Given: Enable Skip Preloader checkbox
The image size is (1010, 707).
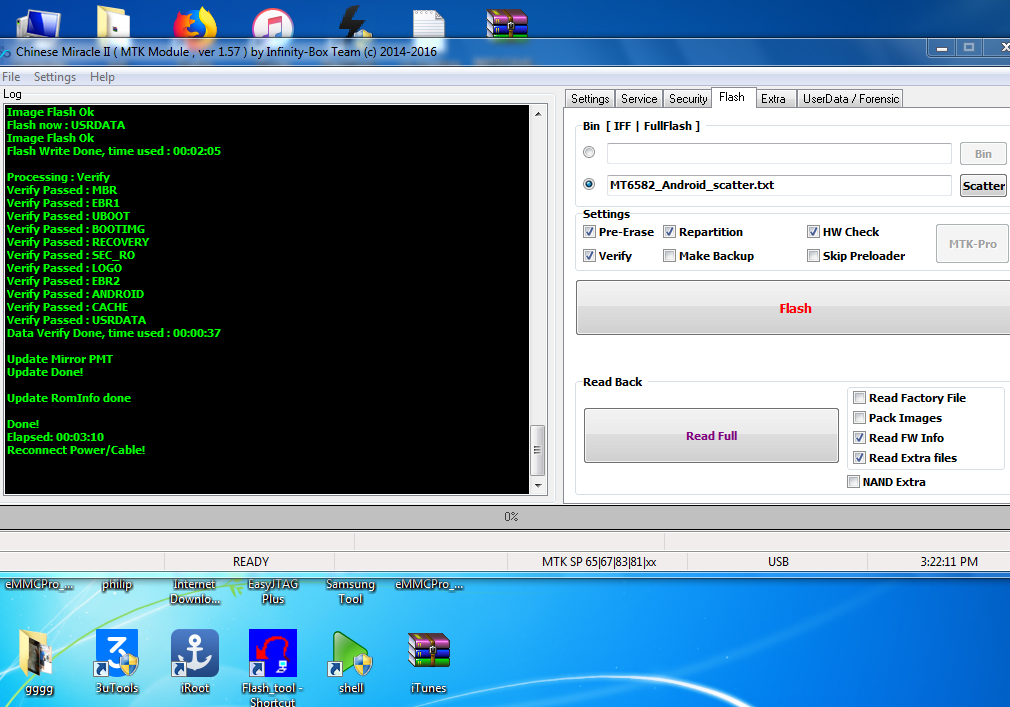Looking at the screenshot, I should [813, 256].
